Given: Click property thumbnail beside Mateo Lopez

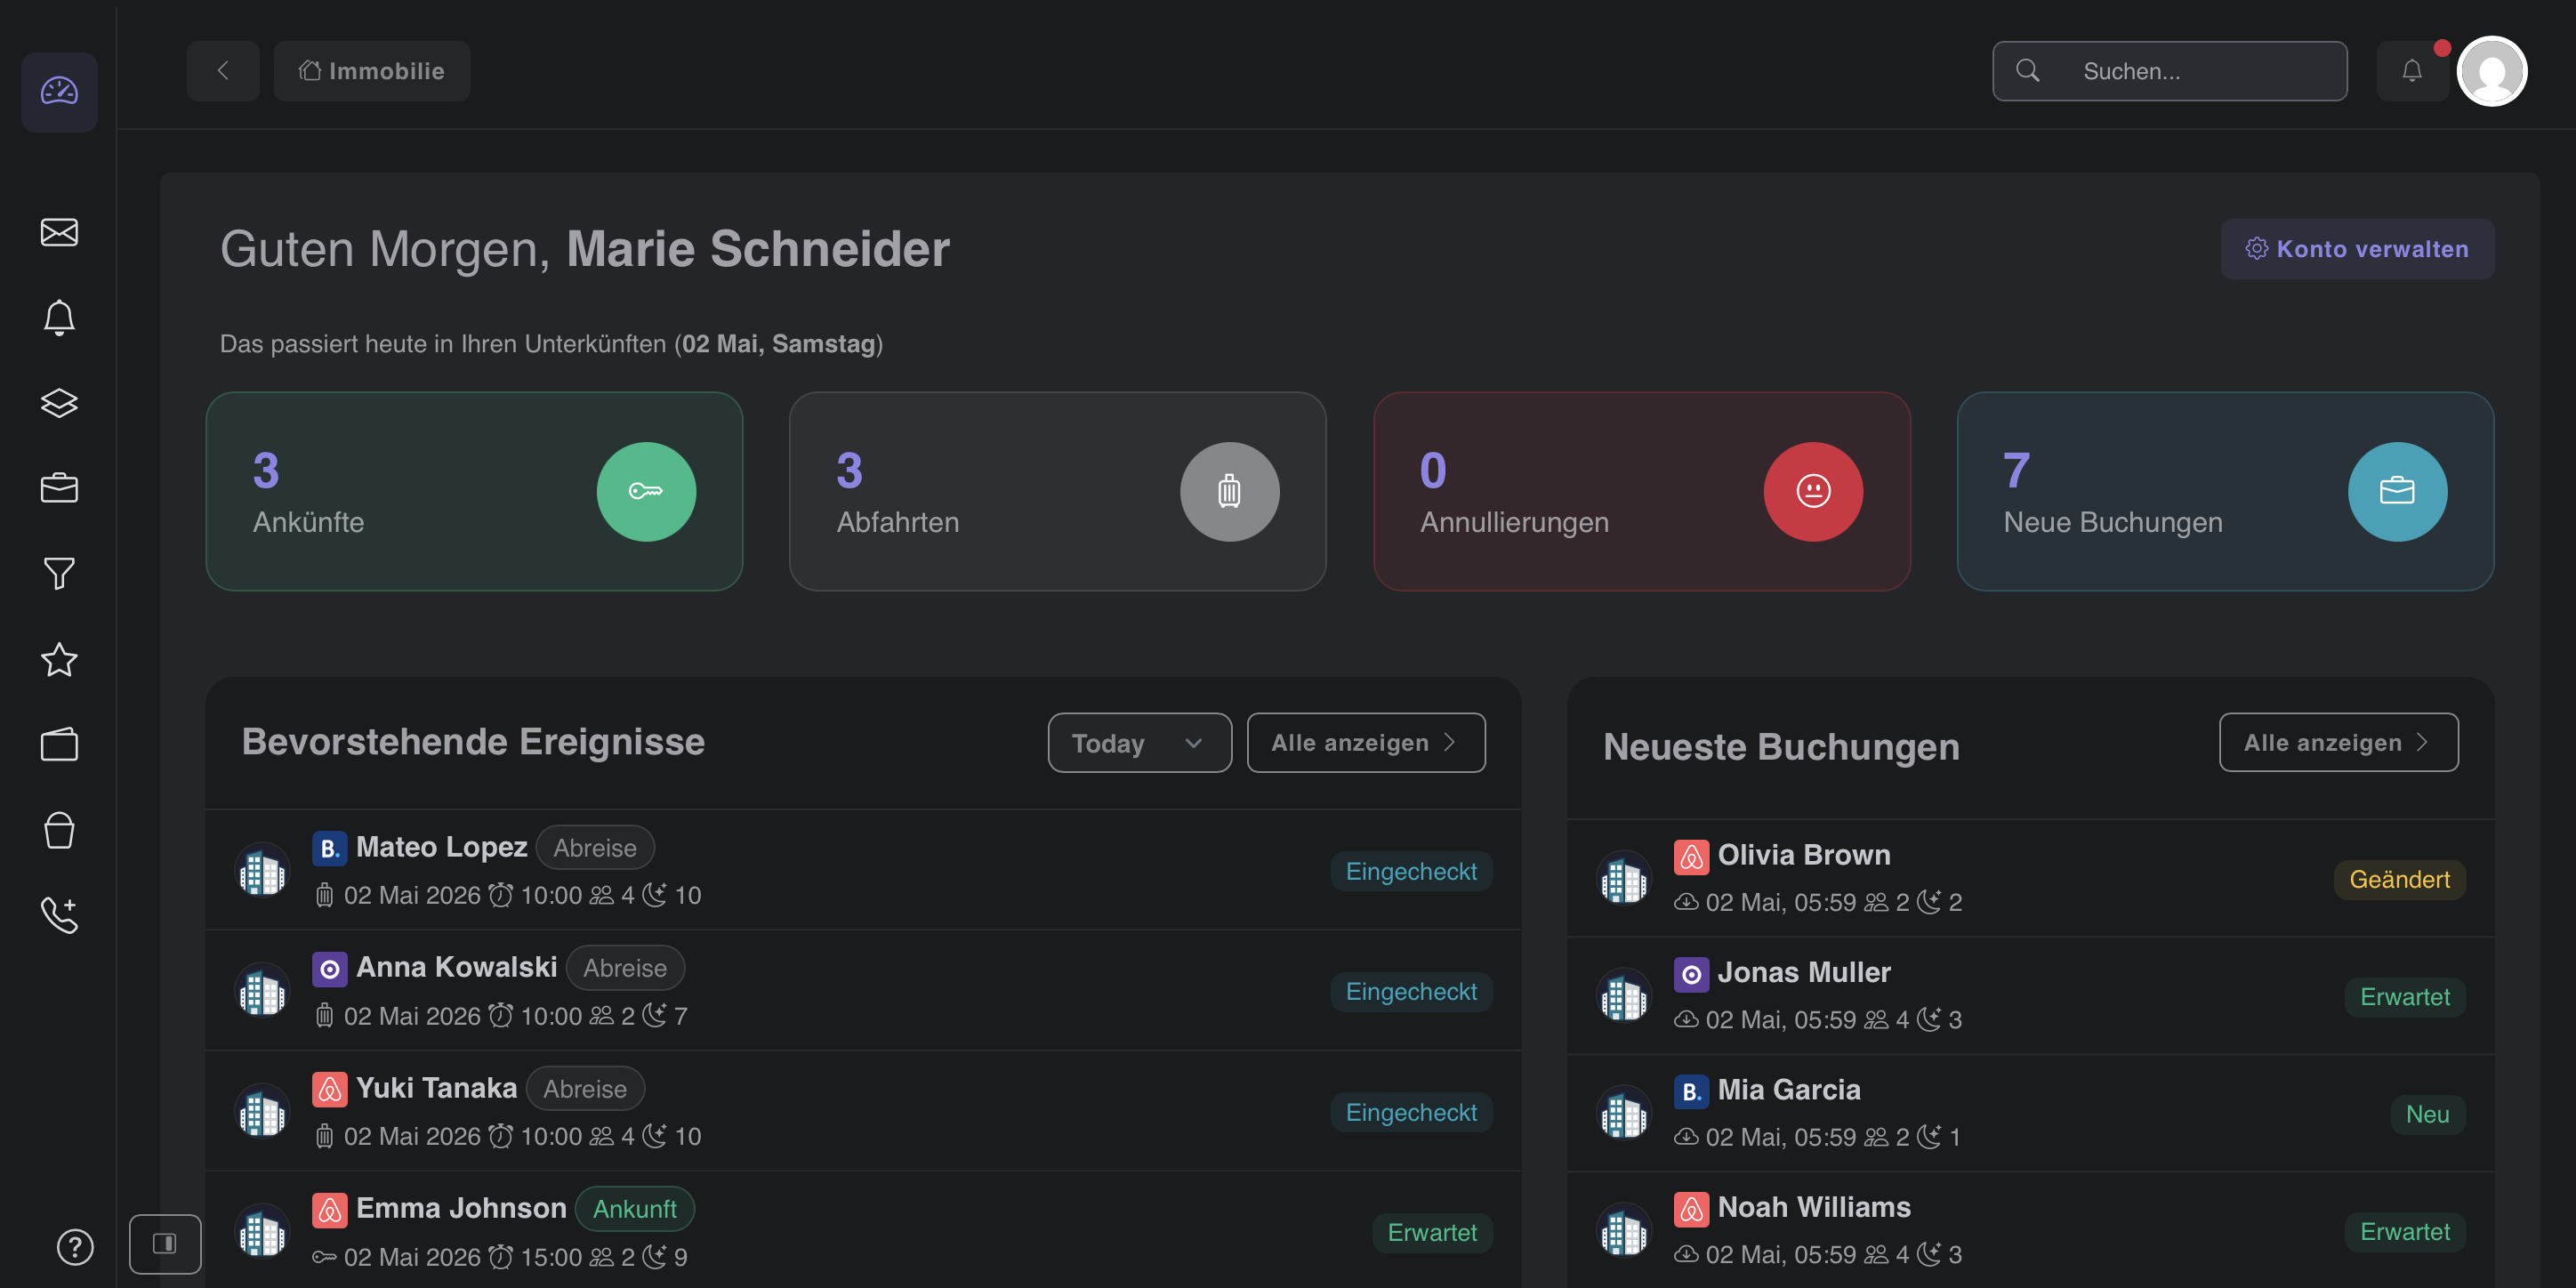Looking at the screenshot, I should 262,870.
